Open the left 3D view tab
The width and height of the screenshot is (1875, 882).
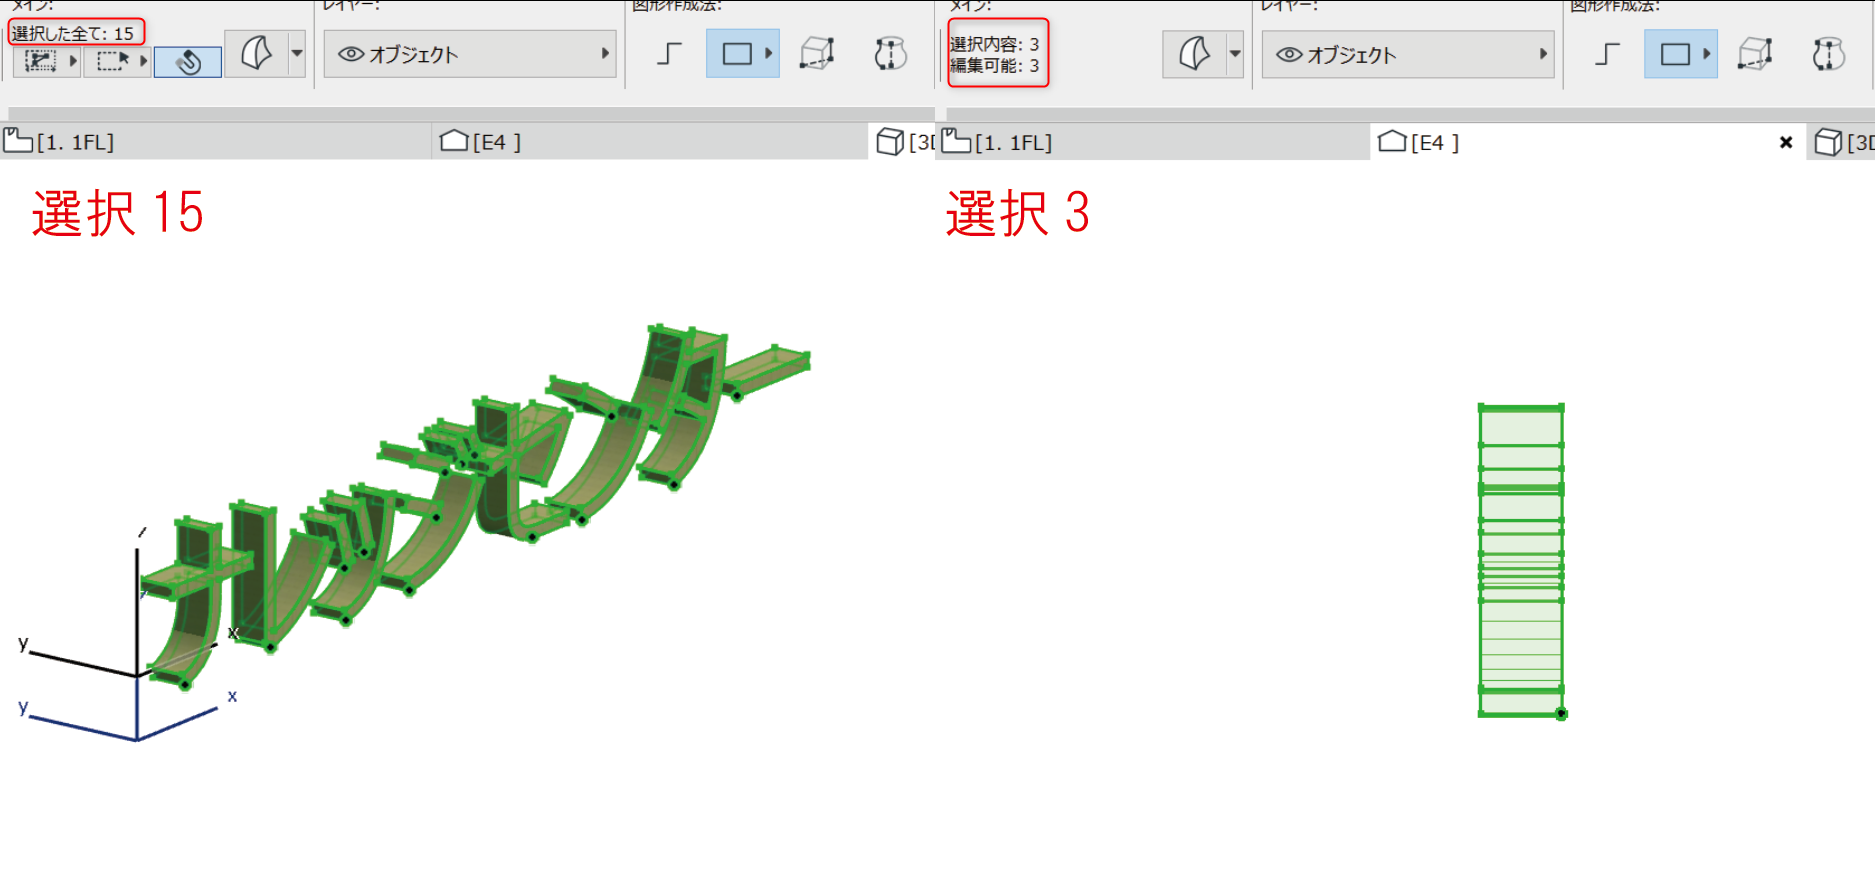click(x=904, y=142)
